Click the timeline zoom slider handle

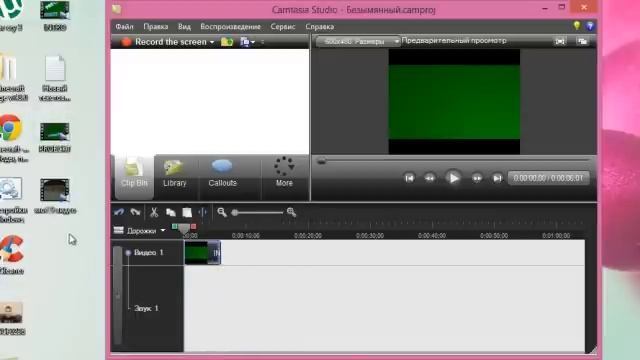tap(235, 212)
